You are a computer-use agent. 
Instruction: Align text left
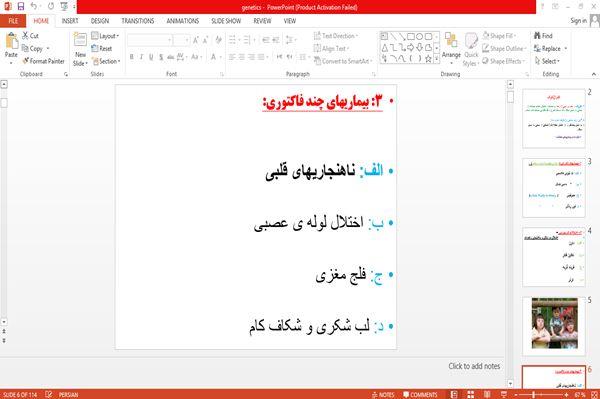click(232, 57)
